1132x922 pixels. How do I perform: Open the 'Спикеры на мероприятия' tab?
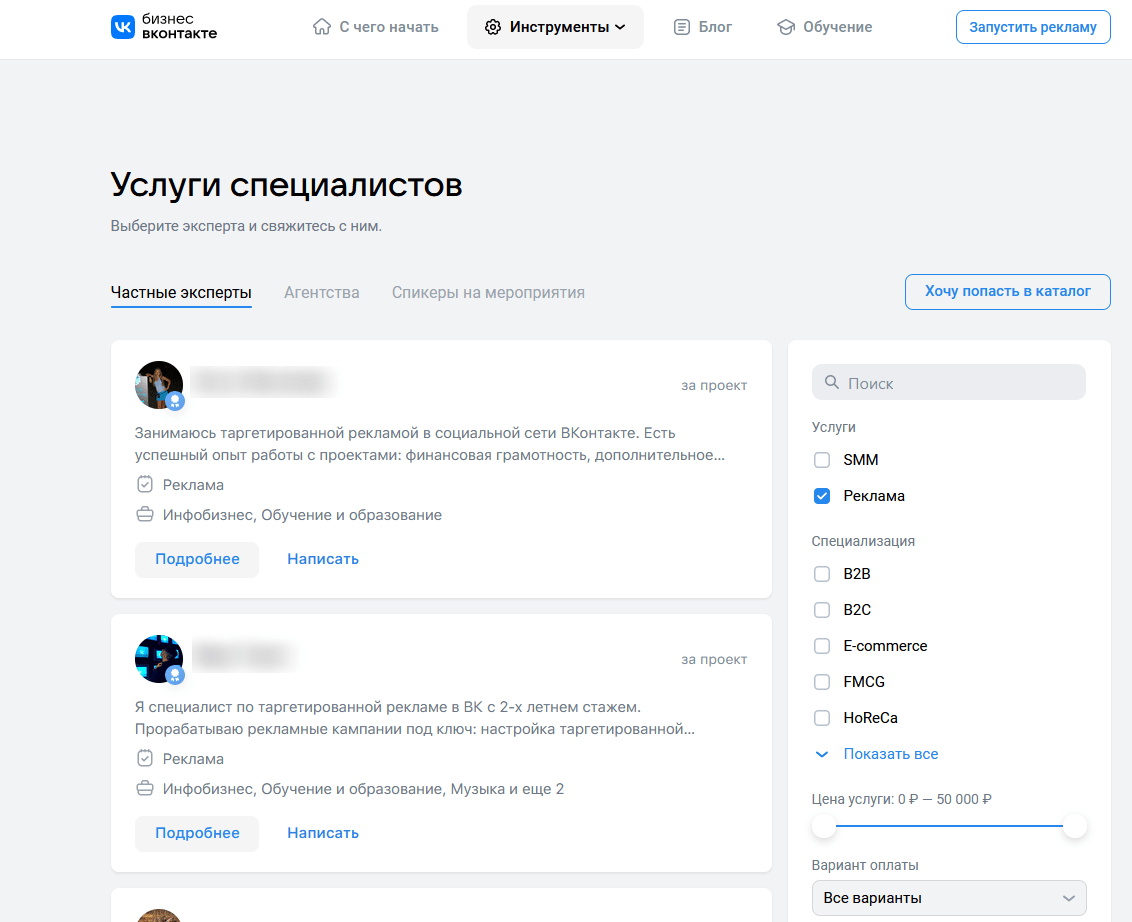(488, 293)
